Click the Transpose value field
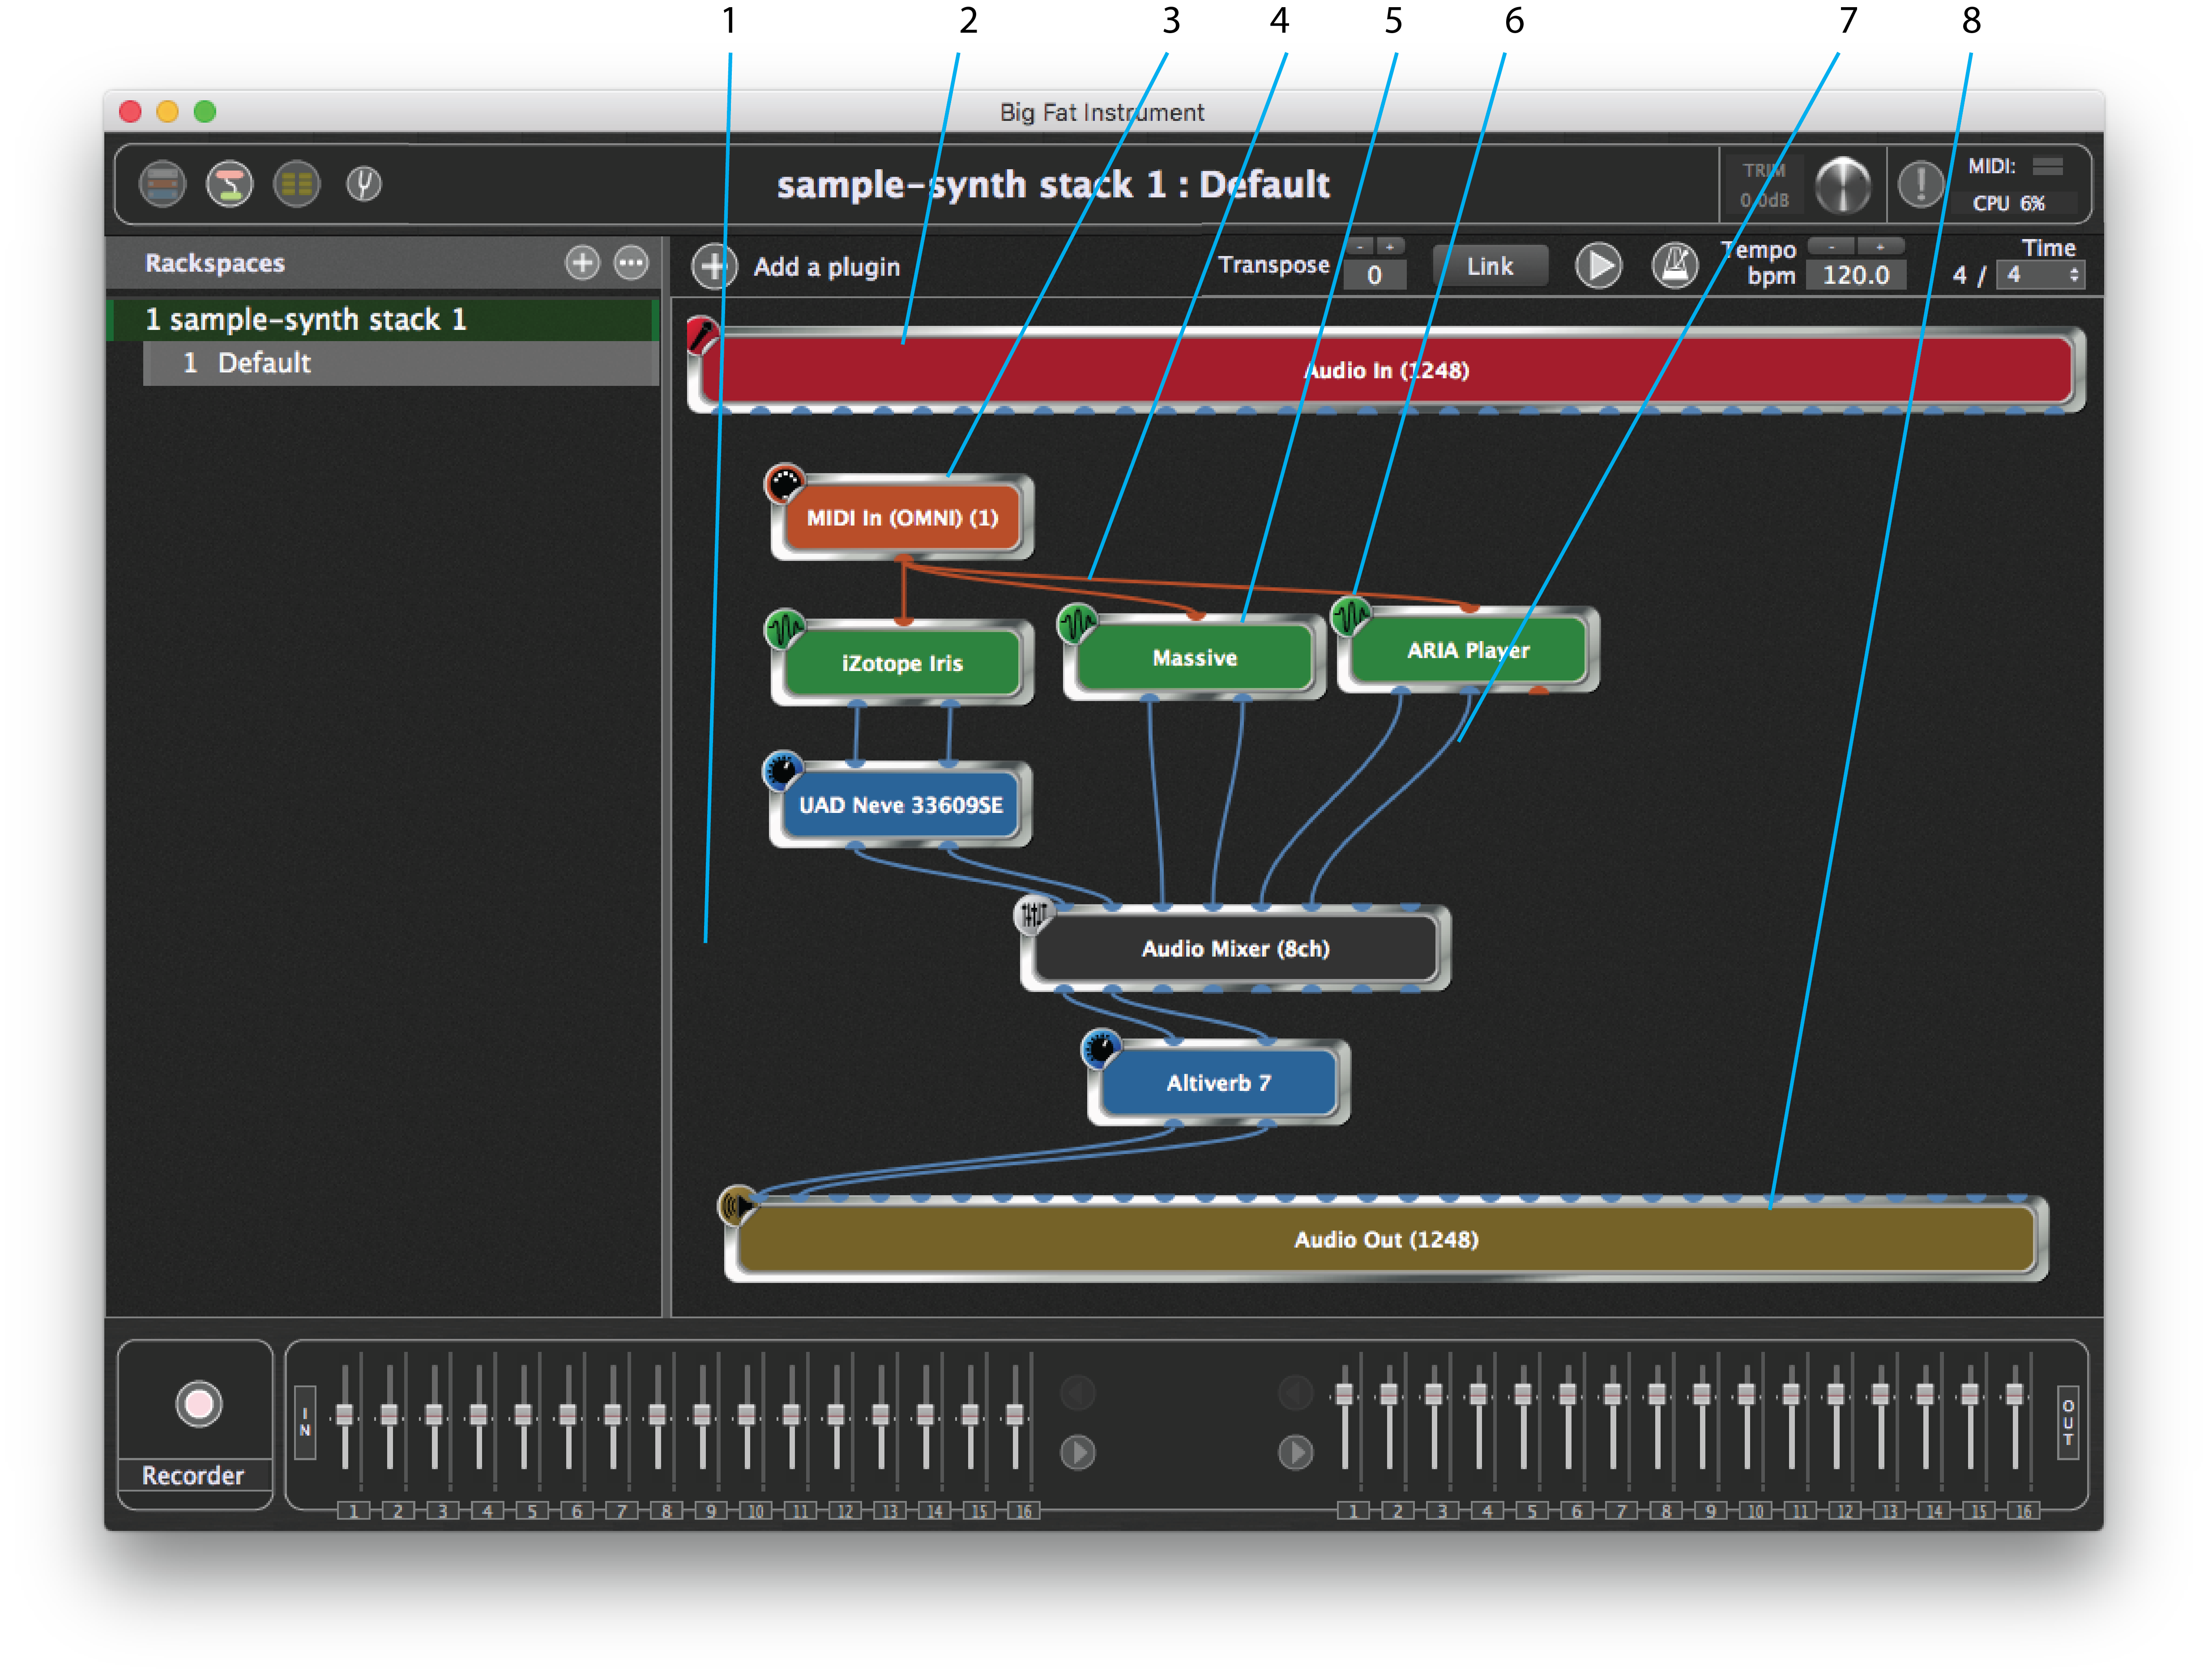 pyautogui.click(x=1375, y=275)
